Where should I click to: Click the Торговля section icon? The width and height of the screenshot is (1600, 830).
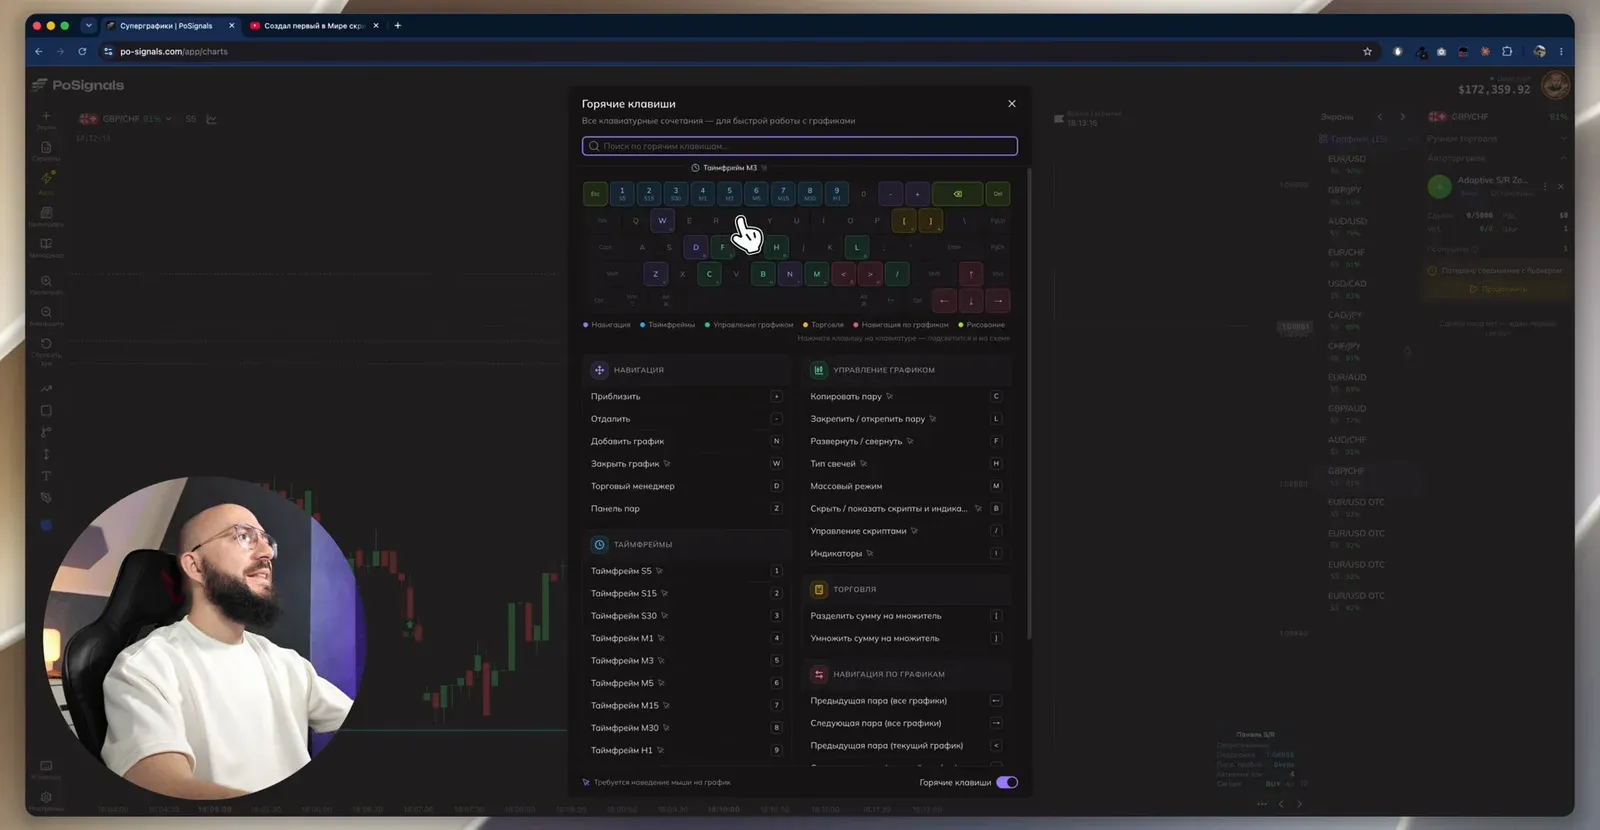(x=818, y=589)
